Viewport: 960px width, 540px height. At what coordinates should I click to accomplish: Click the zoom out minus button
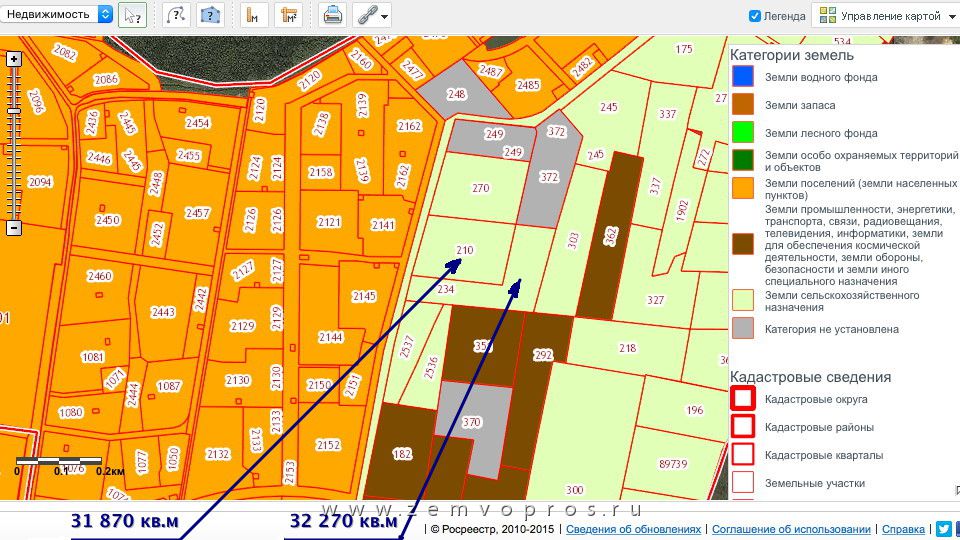coord(14,228)
